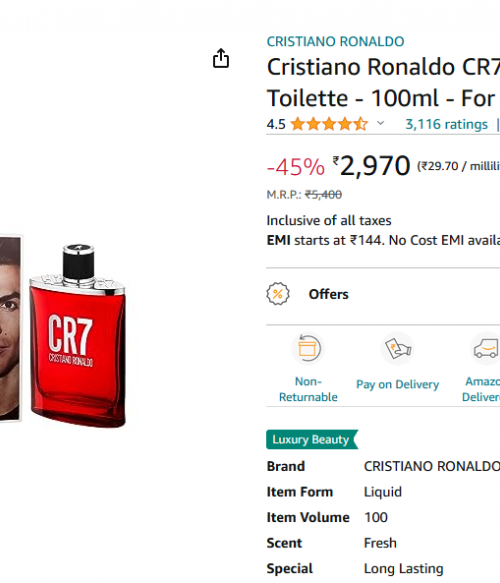
Task: Visit the CRISTIANO RONALDO brand store link
Action: (335, 41)
